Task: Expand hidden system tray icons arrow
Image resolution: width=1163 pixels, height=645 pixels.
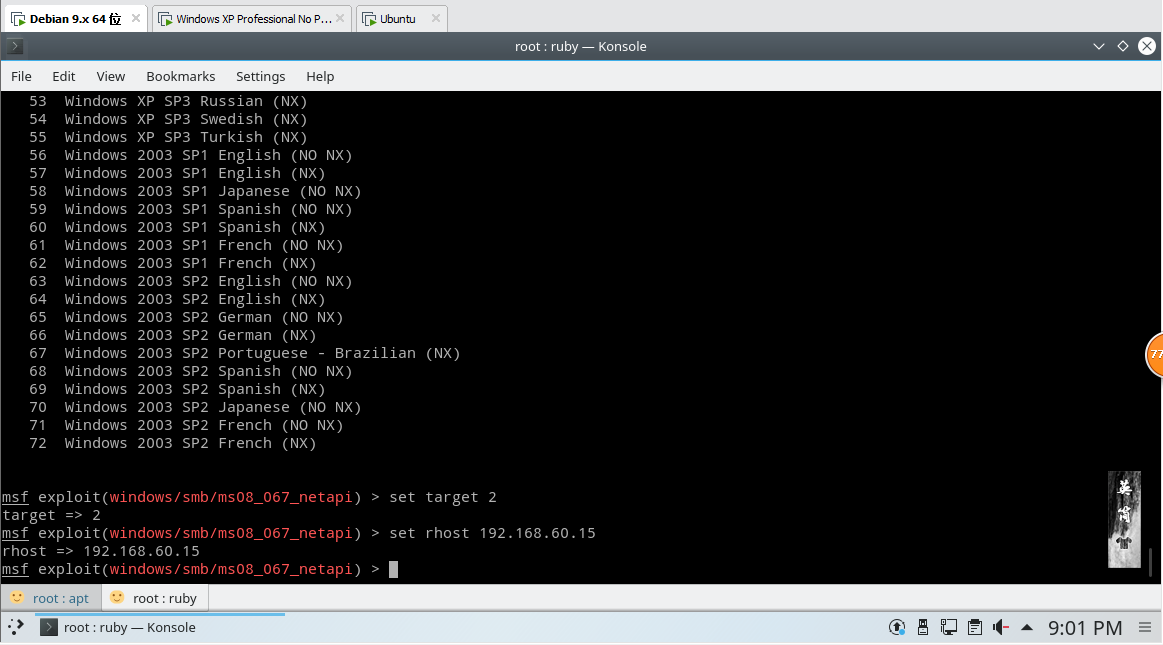Action: [x=1027, y=627]
